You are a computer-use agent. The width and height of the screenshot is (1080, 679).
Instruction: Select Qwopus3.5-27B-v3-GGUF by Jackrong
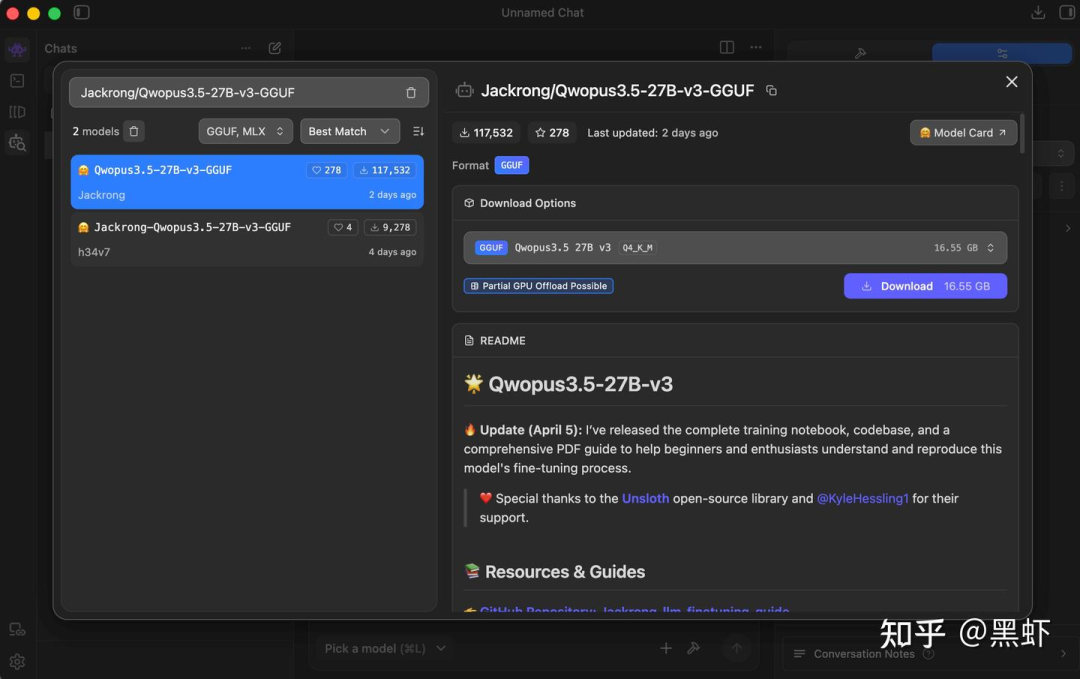coord(247,182)
